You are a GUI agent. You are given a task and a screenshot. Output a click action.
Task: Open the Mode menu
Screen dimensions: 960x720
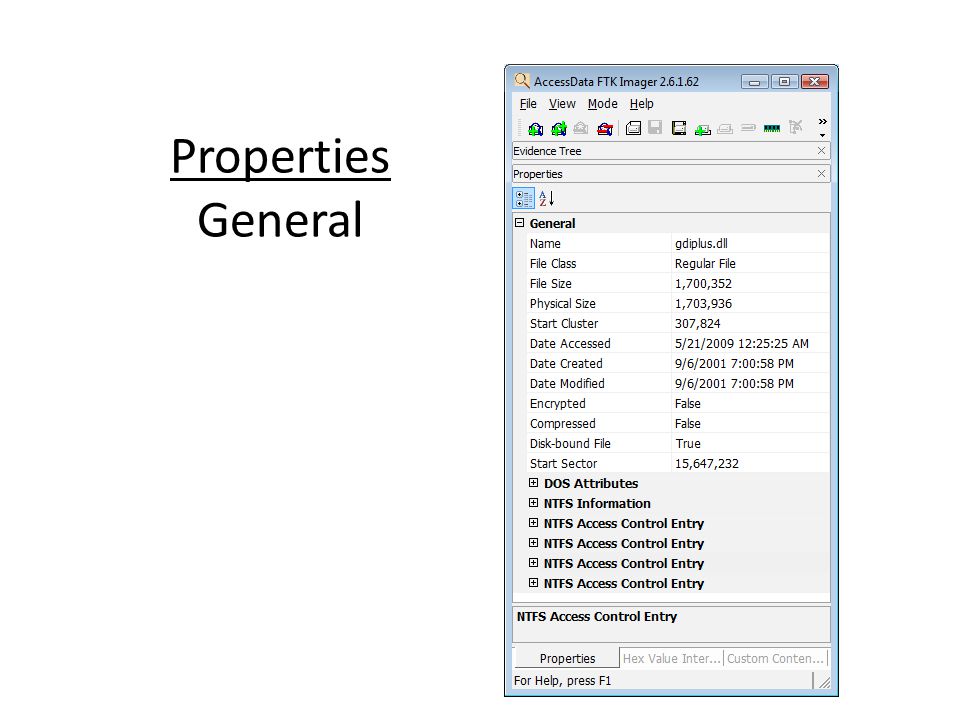pyautogui.click(x=602, y=104)
